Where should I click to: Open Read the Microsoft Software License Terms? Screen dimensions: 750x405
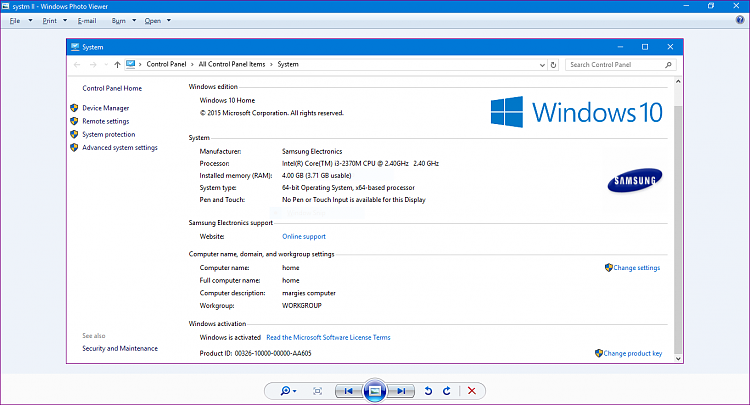328,338
